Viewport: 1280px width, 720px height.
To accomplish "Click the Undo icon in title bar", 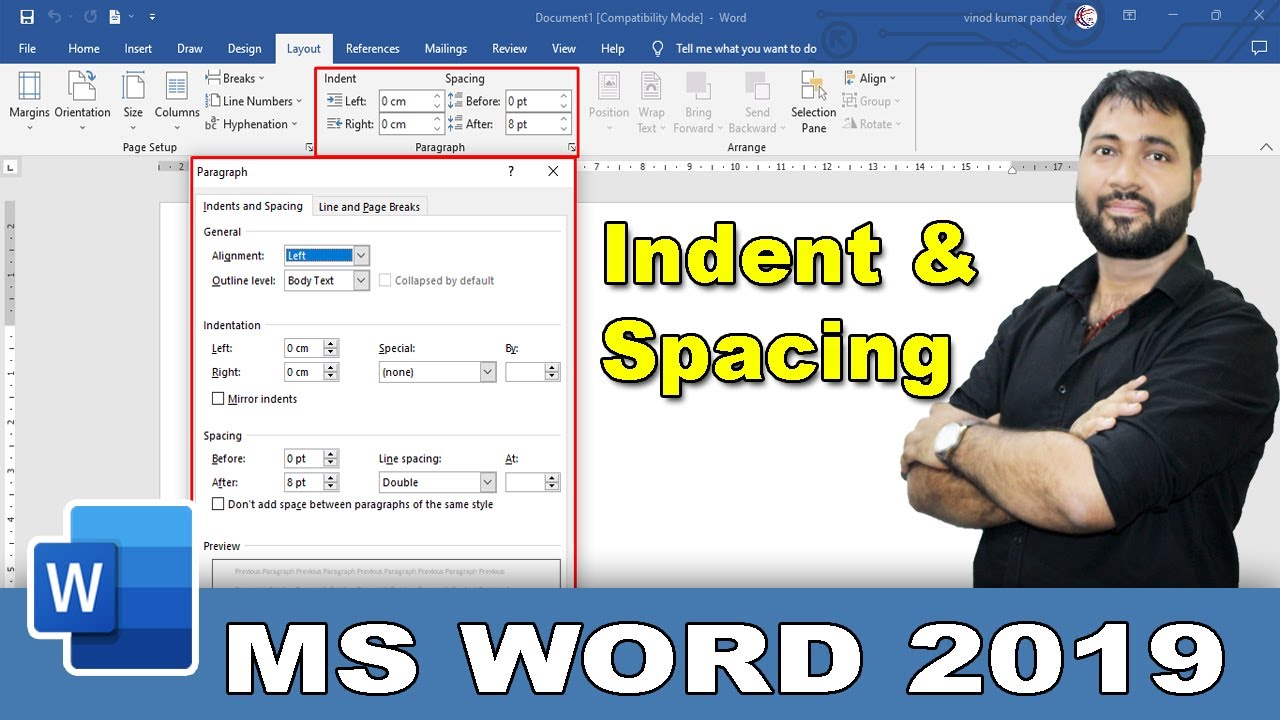I will click(55, 17).
